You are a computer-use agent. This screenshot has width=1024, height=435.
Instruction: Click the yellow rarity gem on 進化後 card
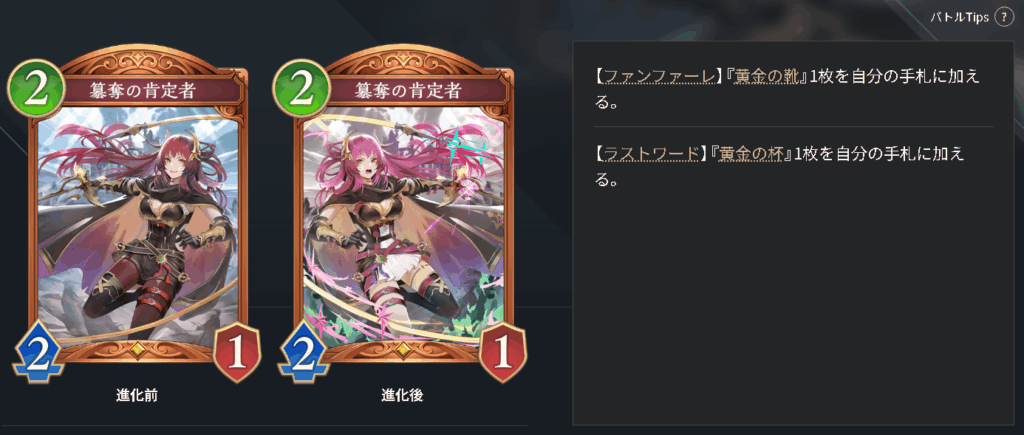pyautogui.click(x=403, y=350)
